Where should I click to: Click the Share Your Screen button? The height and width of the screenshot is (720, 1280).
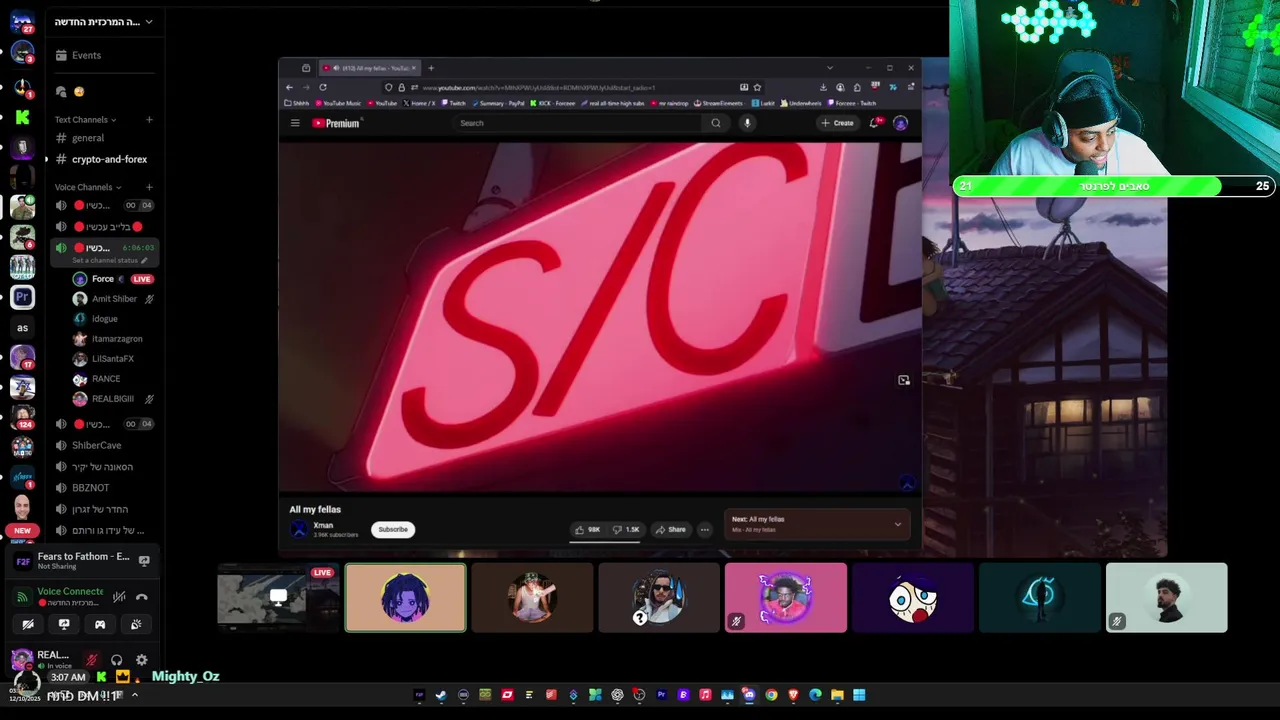[64, 624]
